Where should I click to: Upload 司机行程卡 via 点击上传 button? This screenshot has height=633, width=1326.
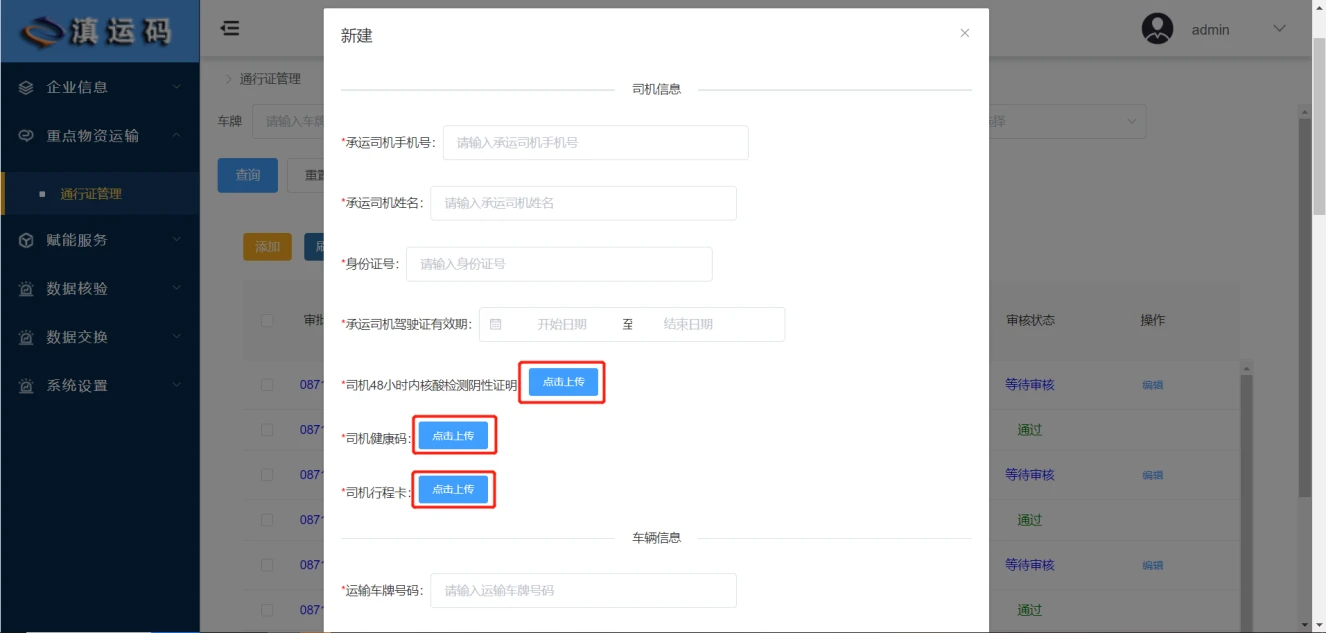coord(453,490)
